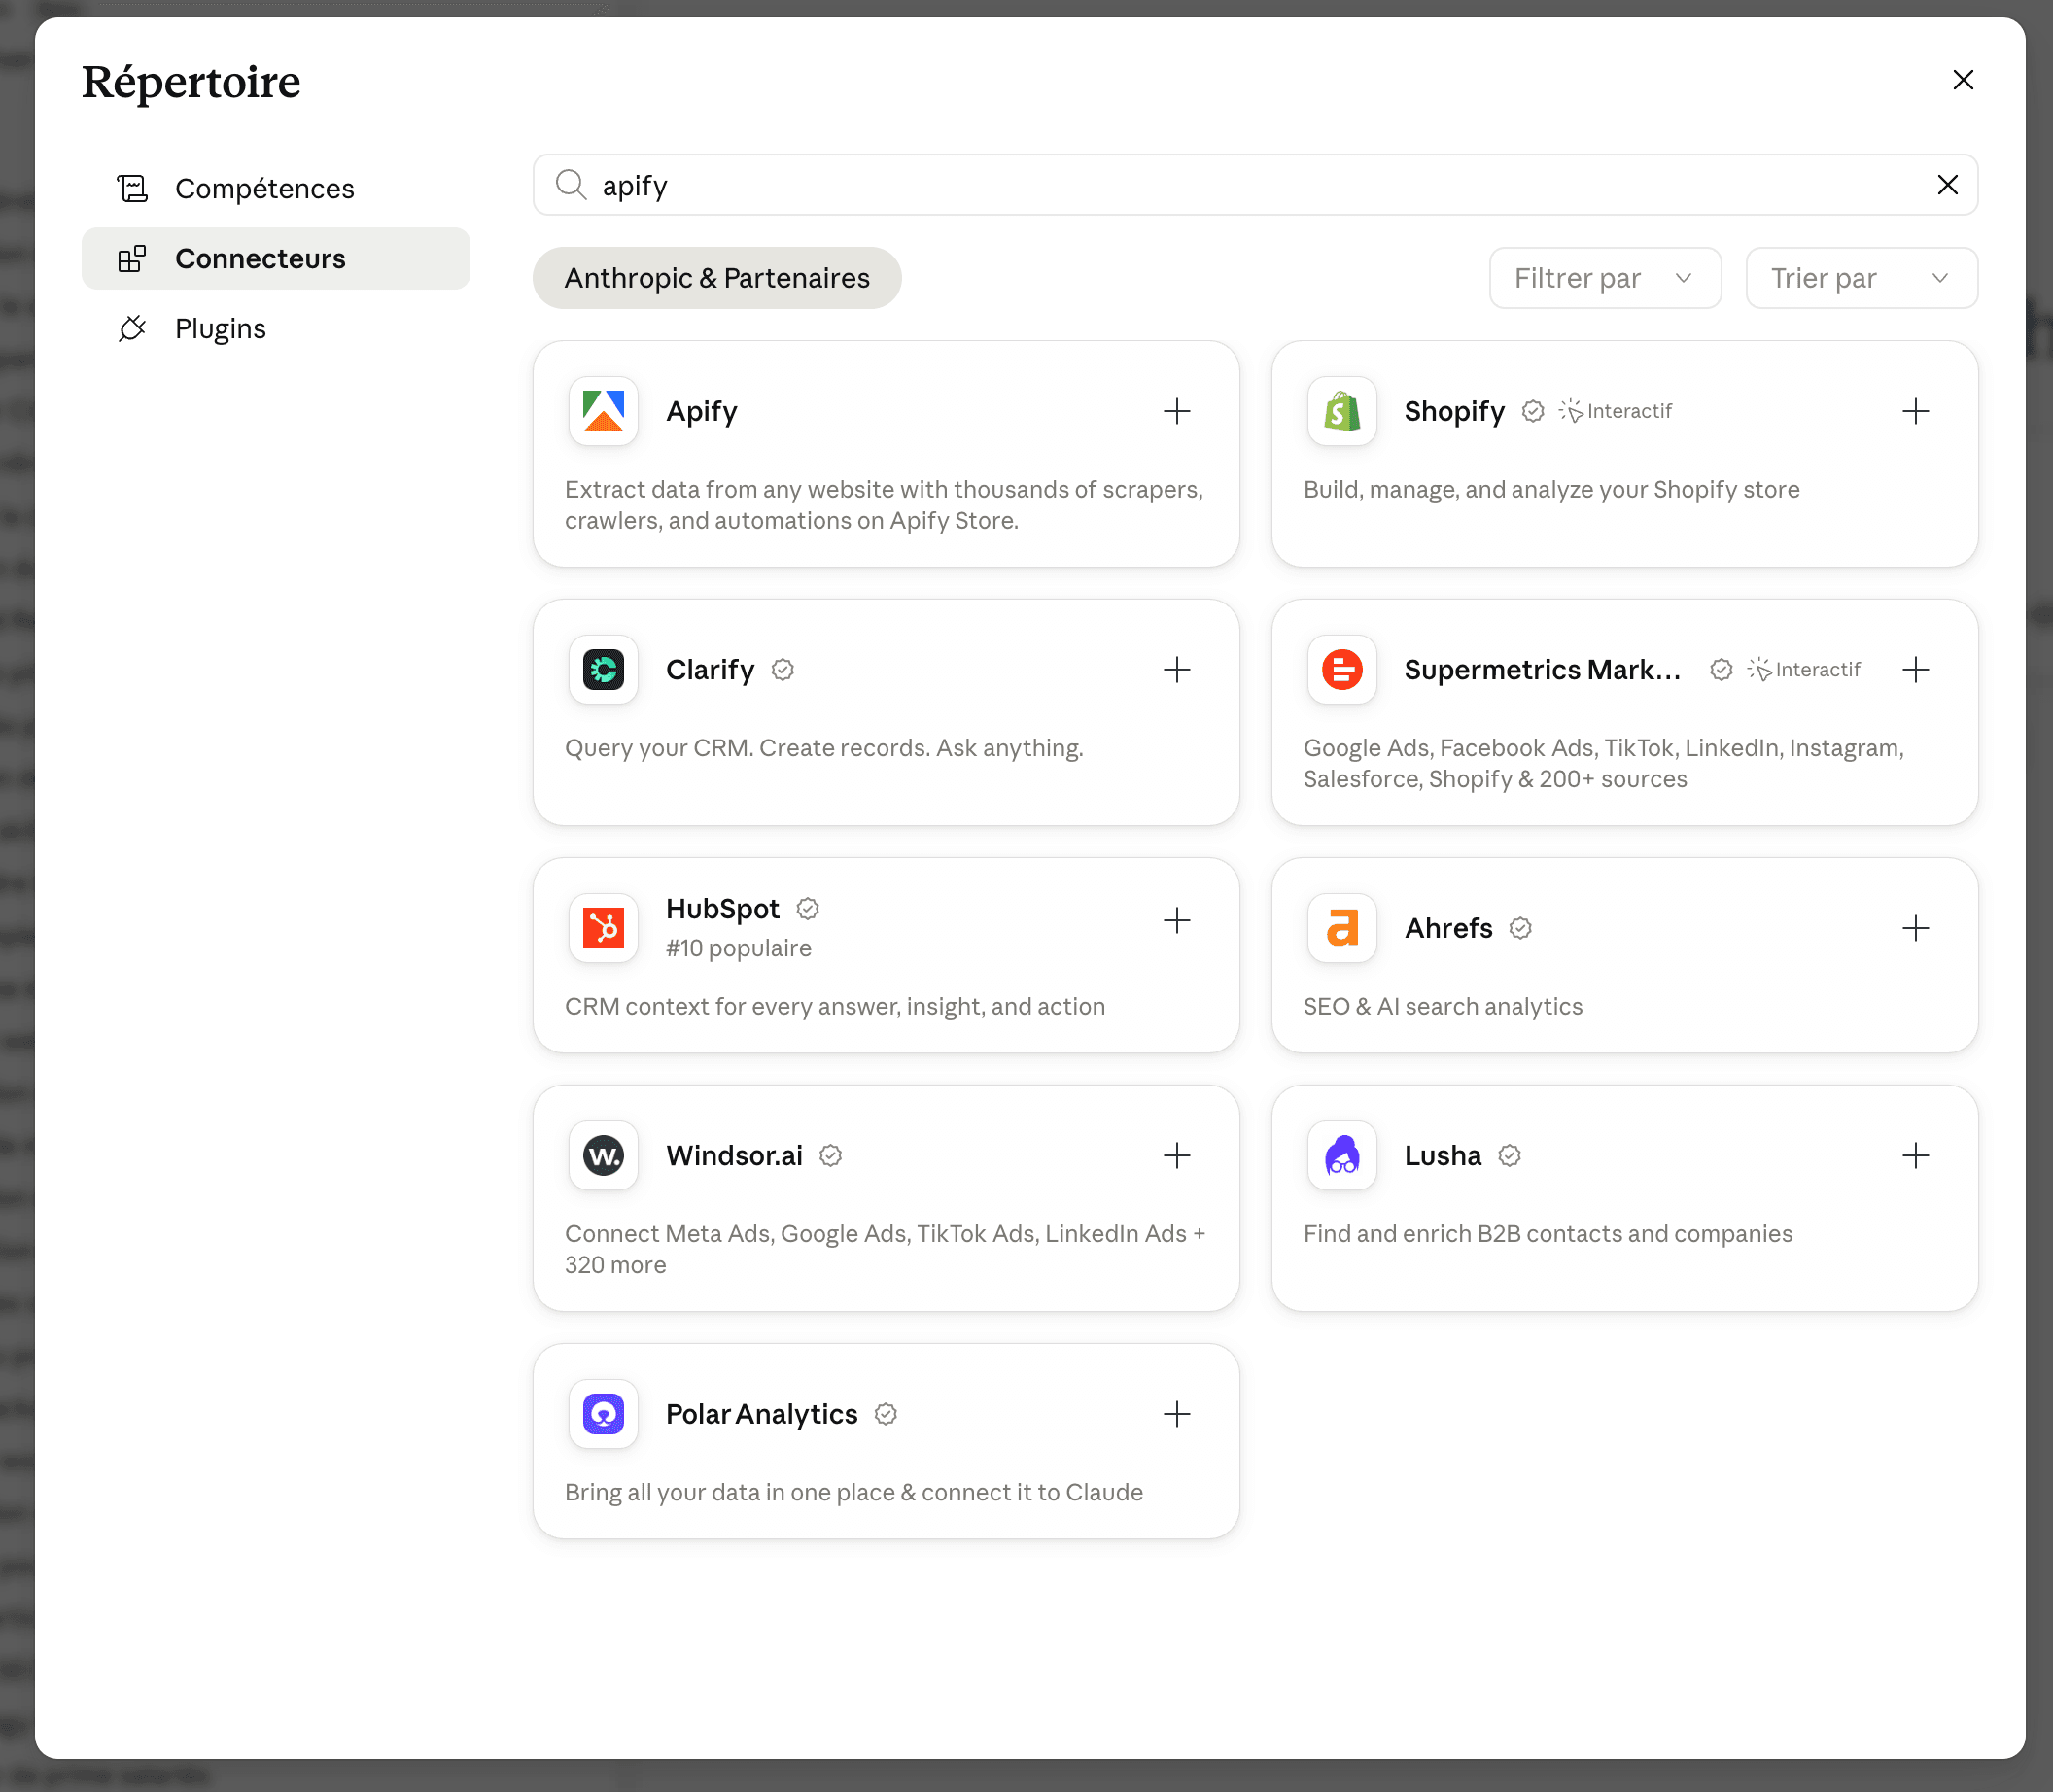Screen dimensions: 2053x1792
Task: Click the HubSpot orange logo
Action: tap(603, 928)
